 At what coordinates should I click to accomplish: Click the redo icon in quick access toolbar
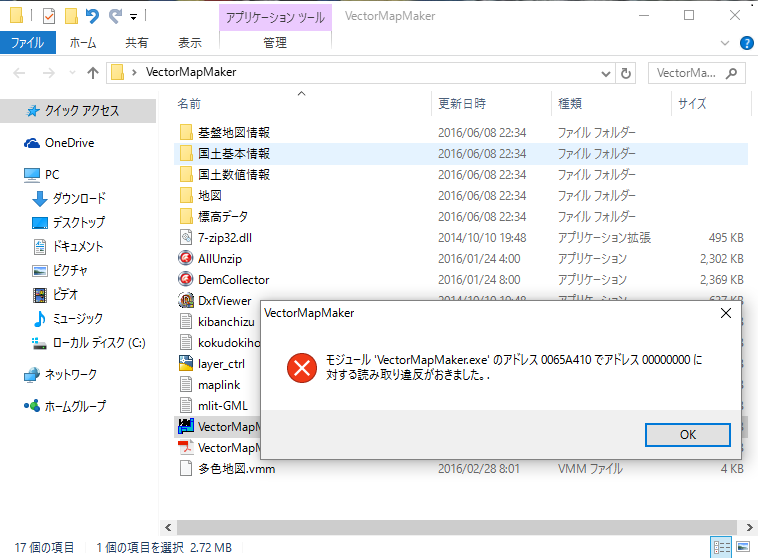point(115,16)
